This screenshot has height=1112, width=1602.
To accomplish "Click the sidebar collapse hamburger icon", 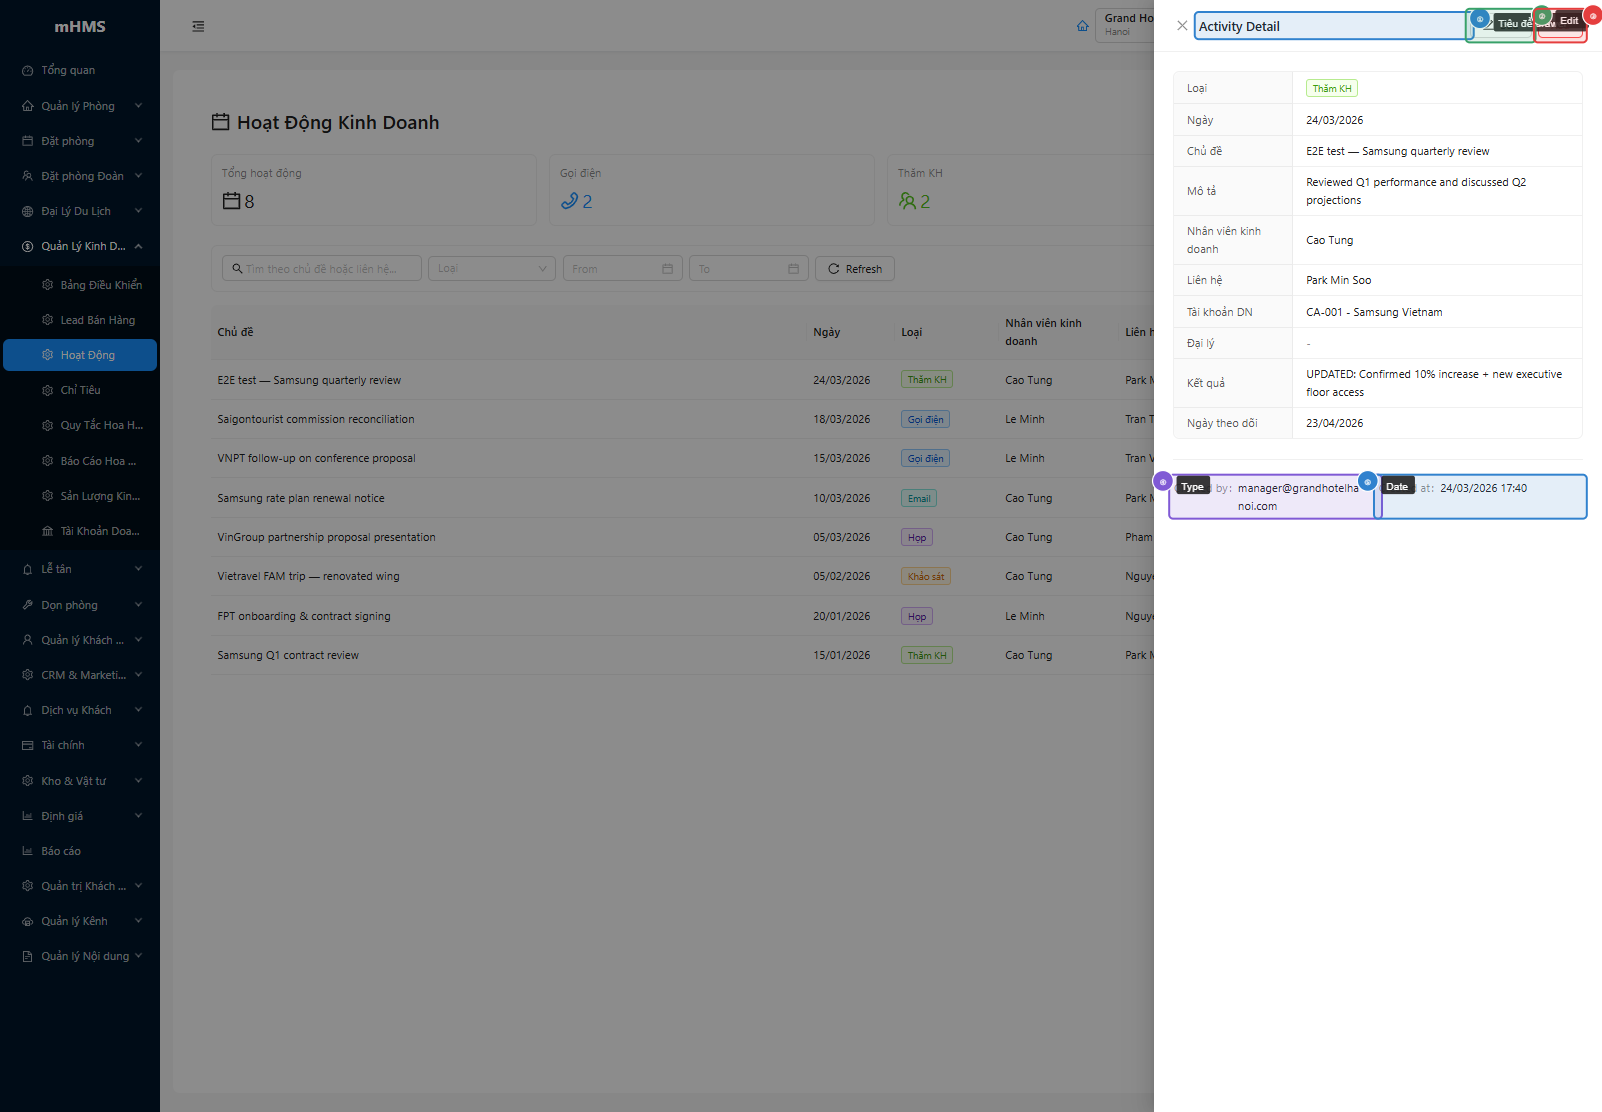I will pyautogui.click(x=198, y=27).
